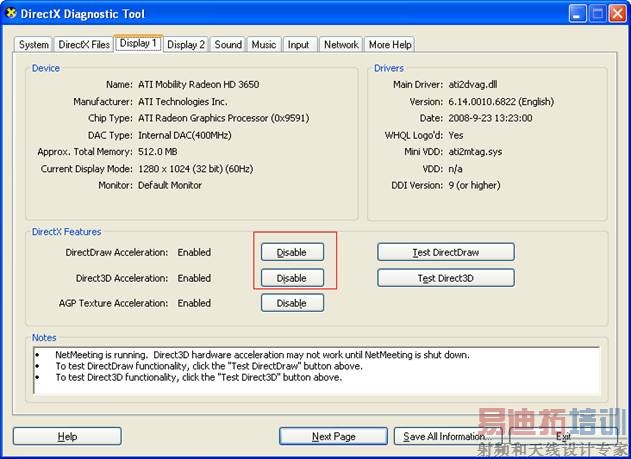The width and height of the screenshot is (631, 459).
Task: Click the NetMeeting is running note
Action: (x=262, y=355)
